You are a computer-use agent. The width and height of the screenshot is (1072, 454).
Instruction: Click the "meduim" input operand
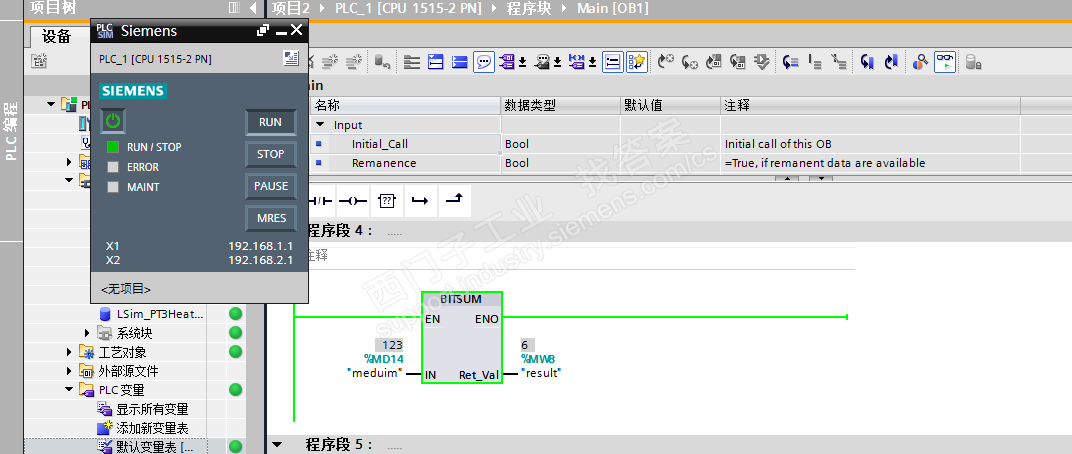click(x=375, y=373)
